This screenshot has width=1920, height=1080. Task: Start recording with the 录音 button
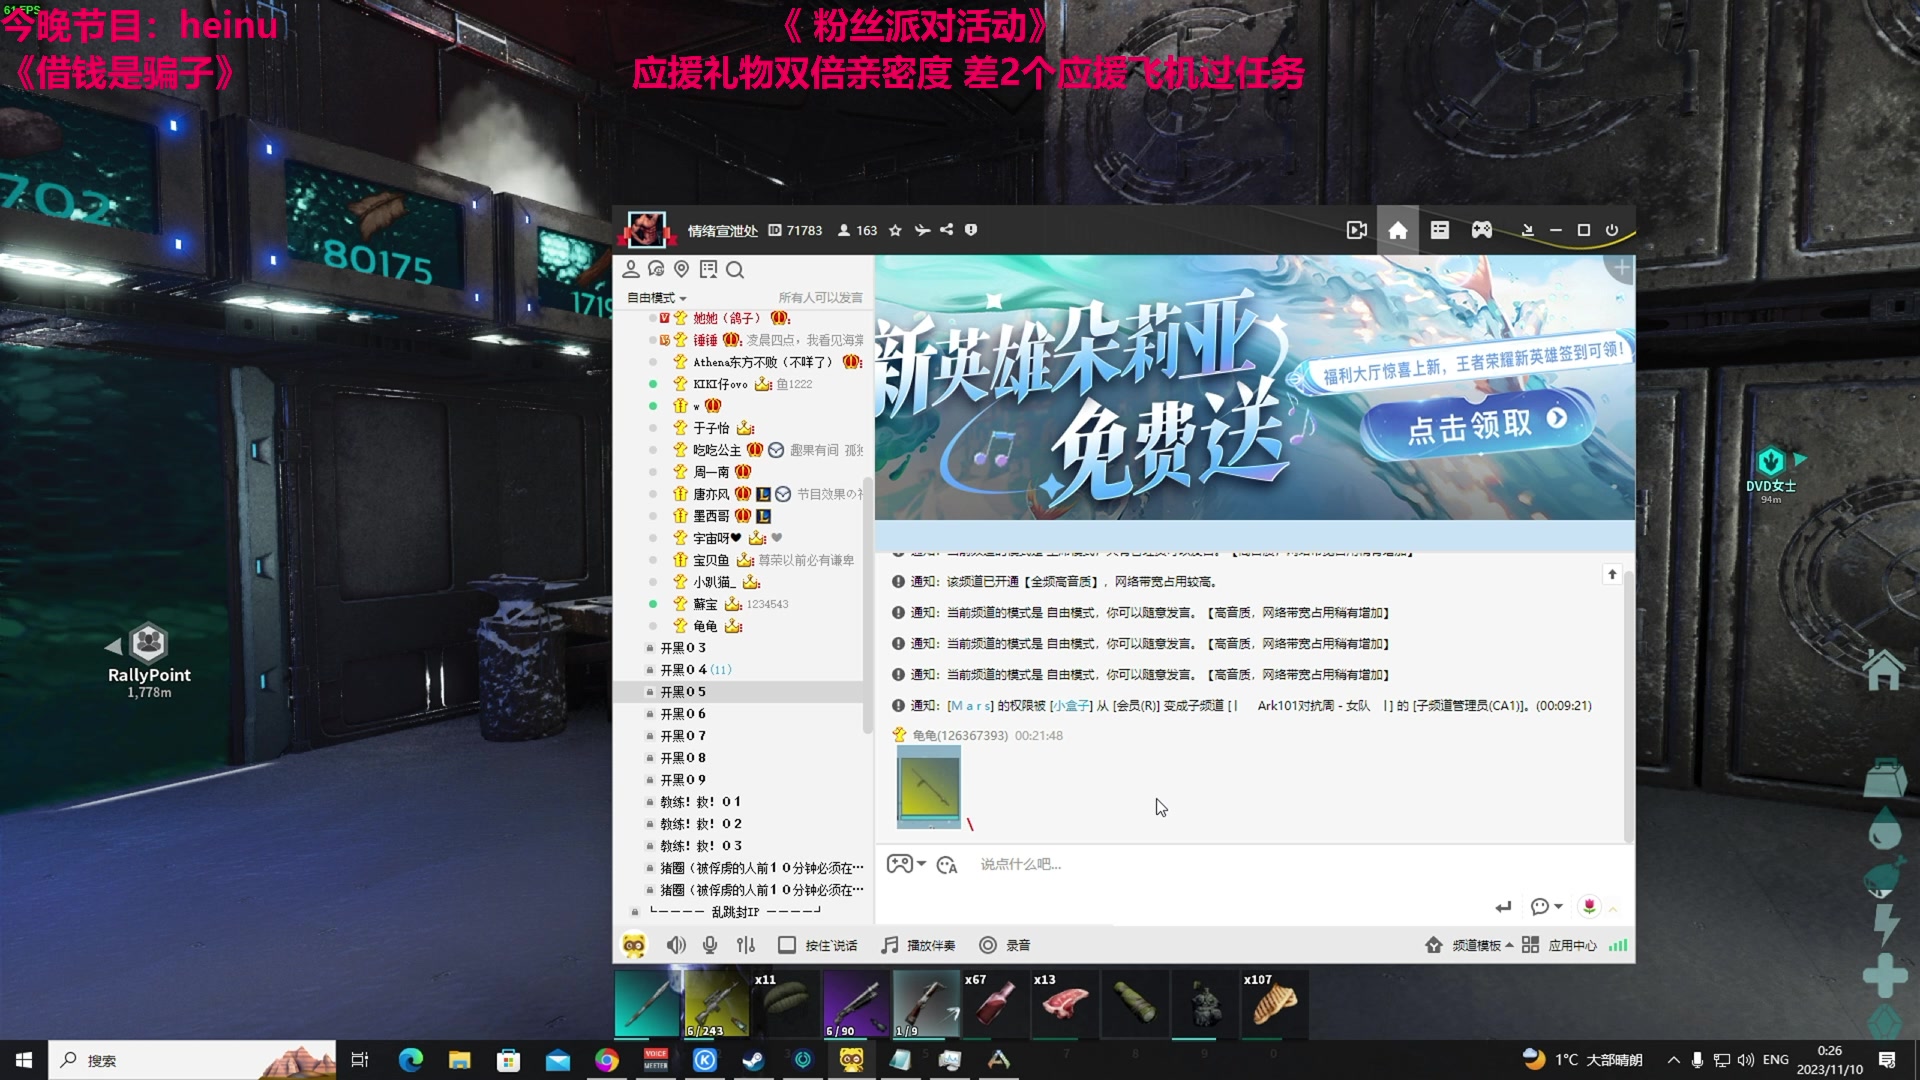click(1003, 944)
